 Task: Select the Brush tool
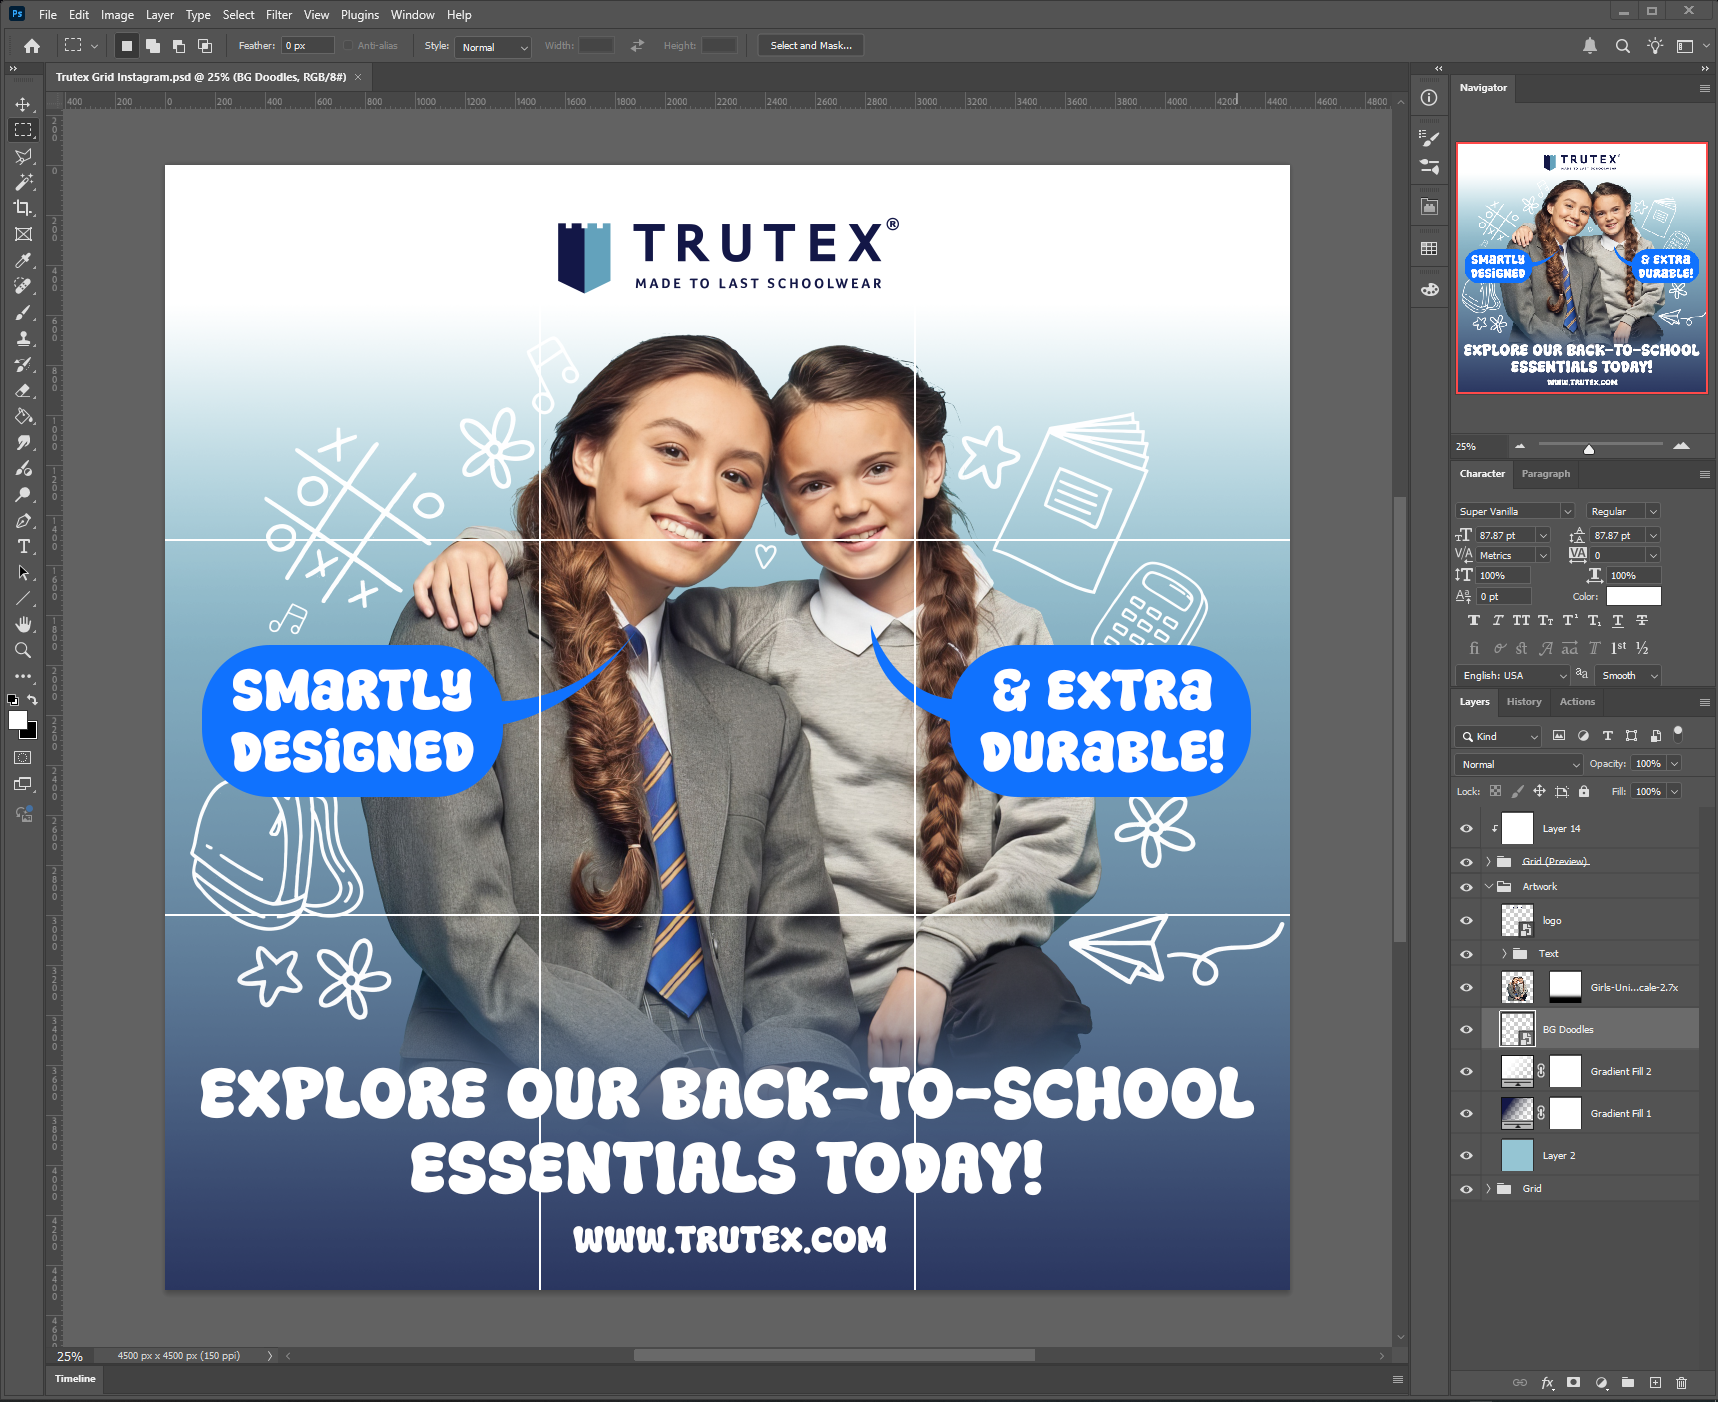[23, 312]
